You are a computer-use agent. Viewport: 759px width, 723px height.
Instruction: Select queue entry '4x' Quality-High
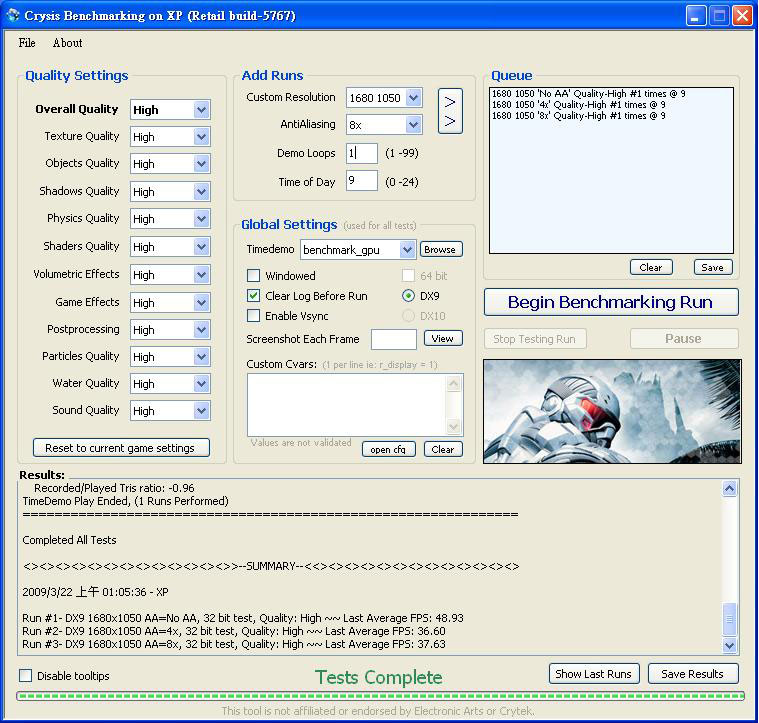click(x=578, y=105)
